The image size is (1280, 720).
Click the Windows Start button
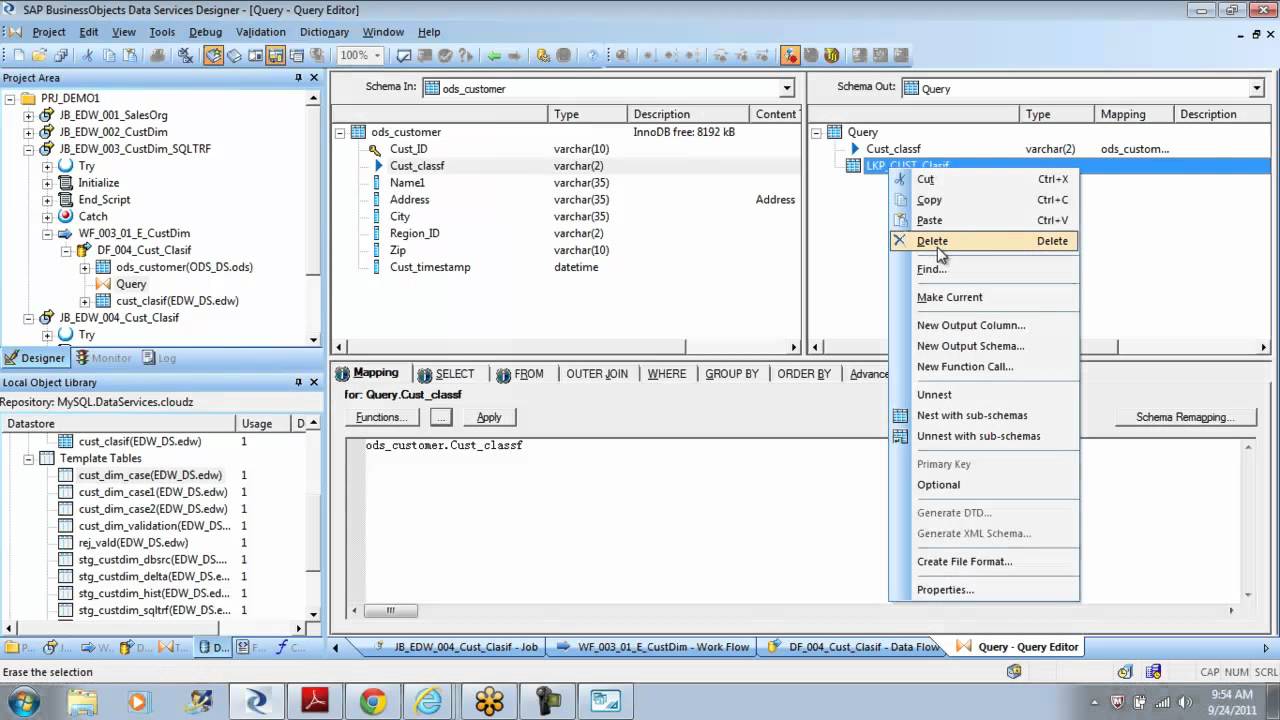click(22, 702)
